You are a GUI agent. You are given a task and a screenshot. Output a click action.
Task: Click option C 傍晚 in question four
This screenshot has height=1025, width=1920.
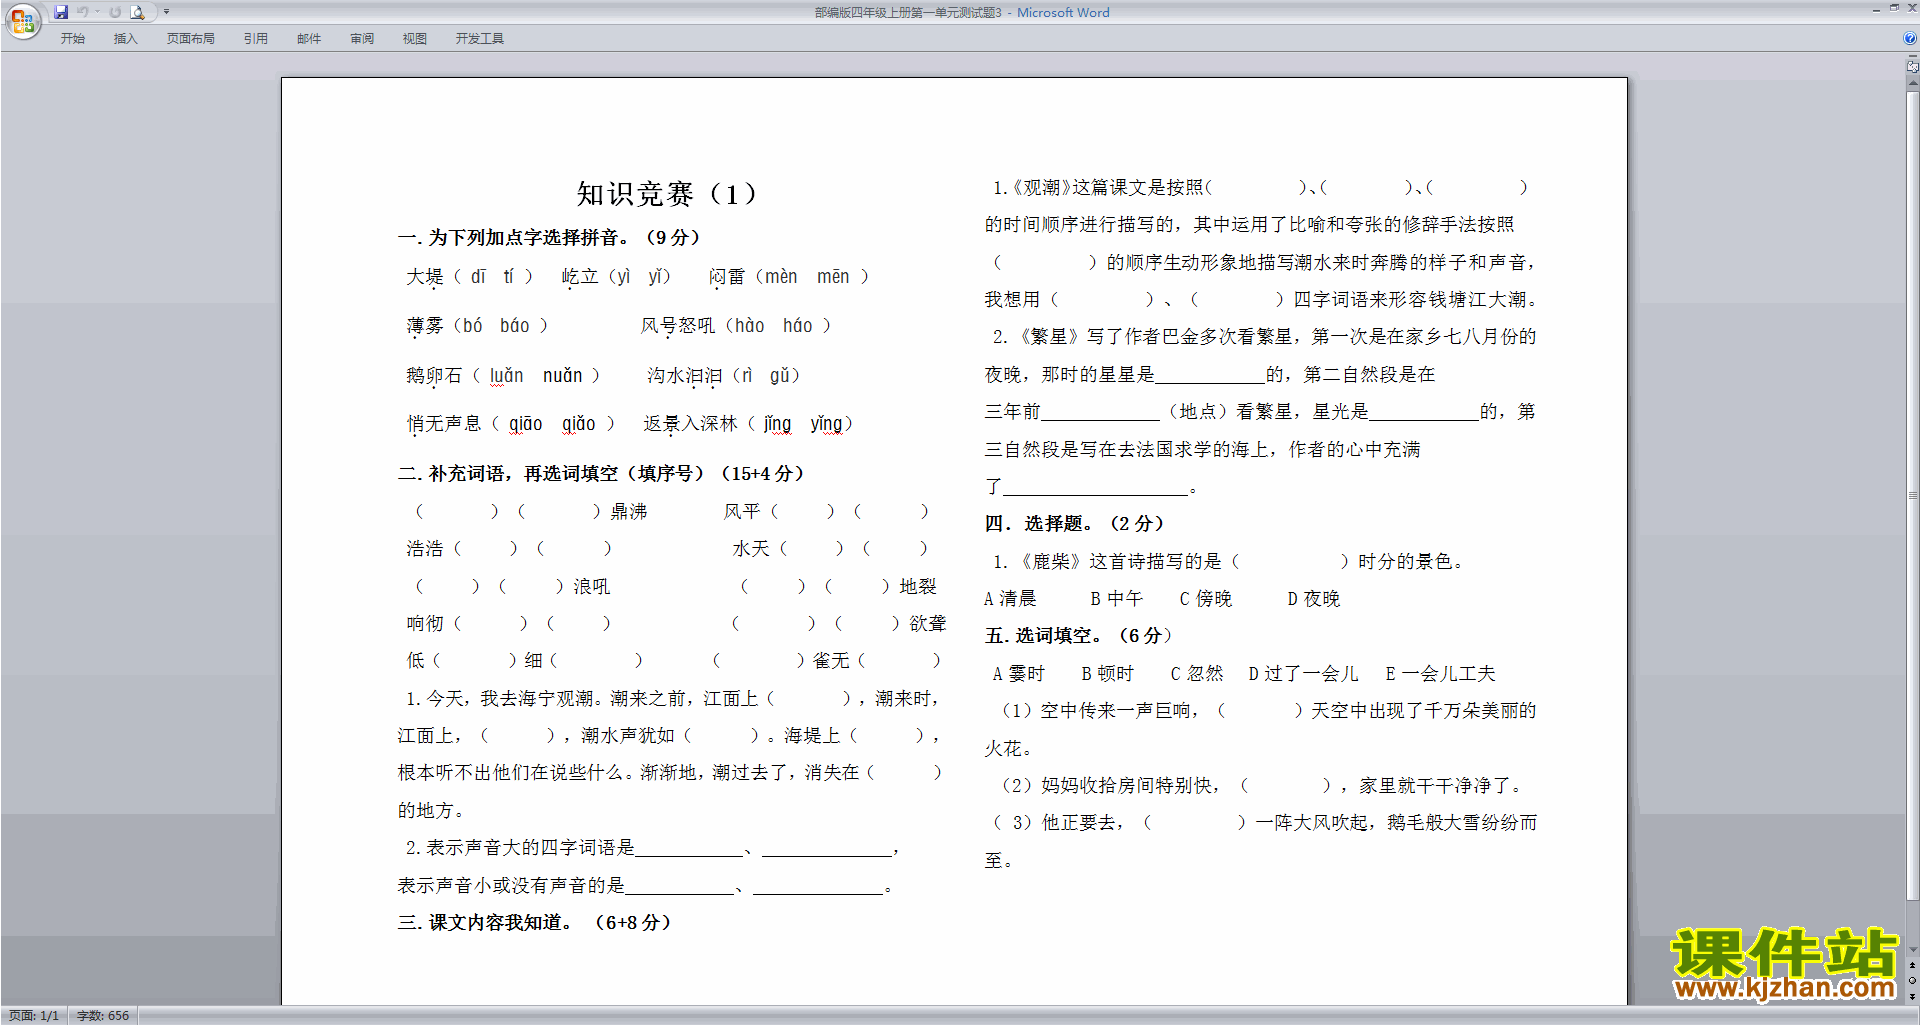pyautogui.click(x=1206, y=598)
